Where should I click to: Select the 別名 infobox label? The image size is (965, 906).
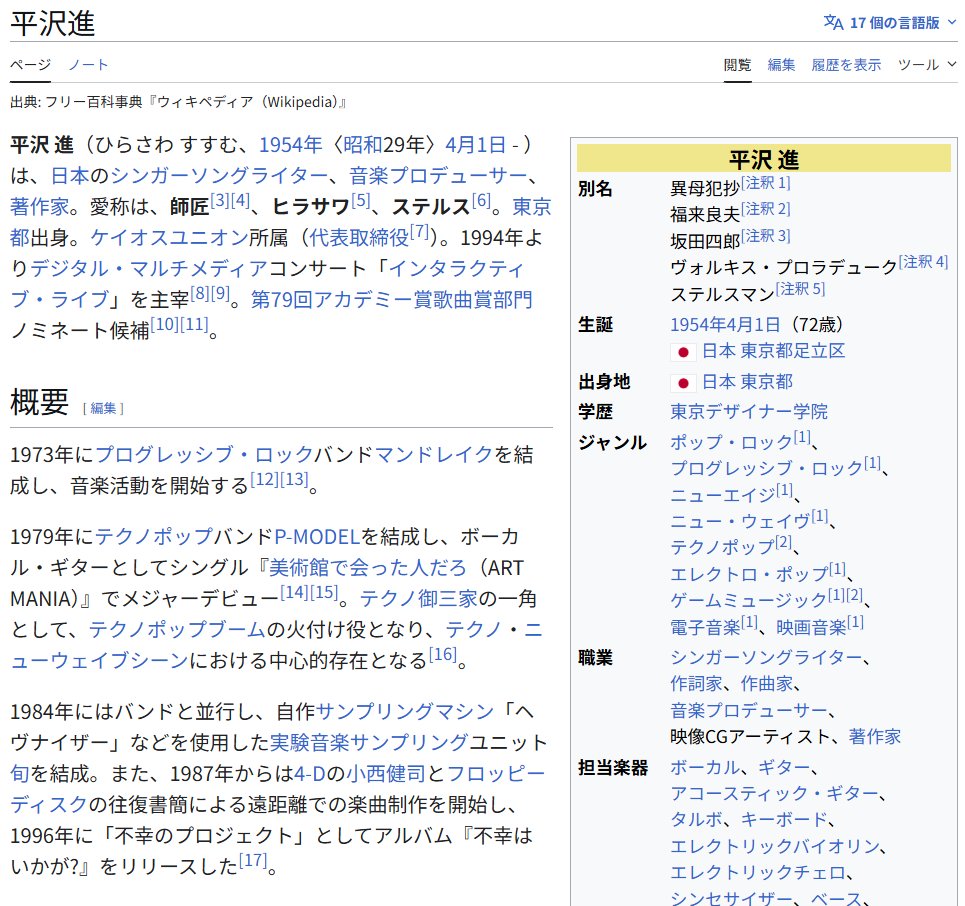tap(595, 188)
